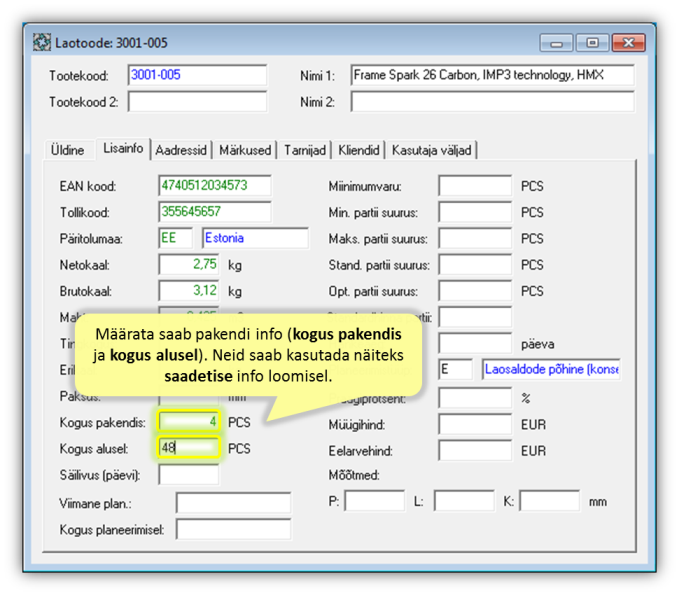
Task: Click the Kogus pakendis label
Action: point(103,422)
